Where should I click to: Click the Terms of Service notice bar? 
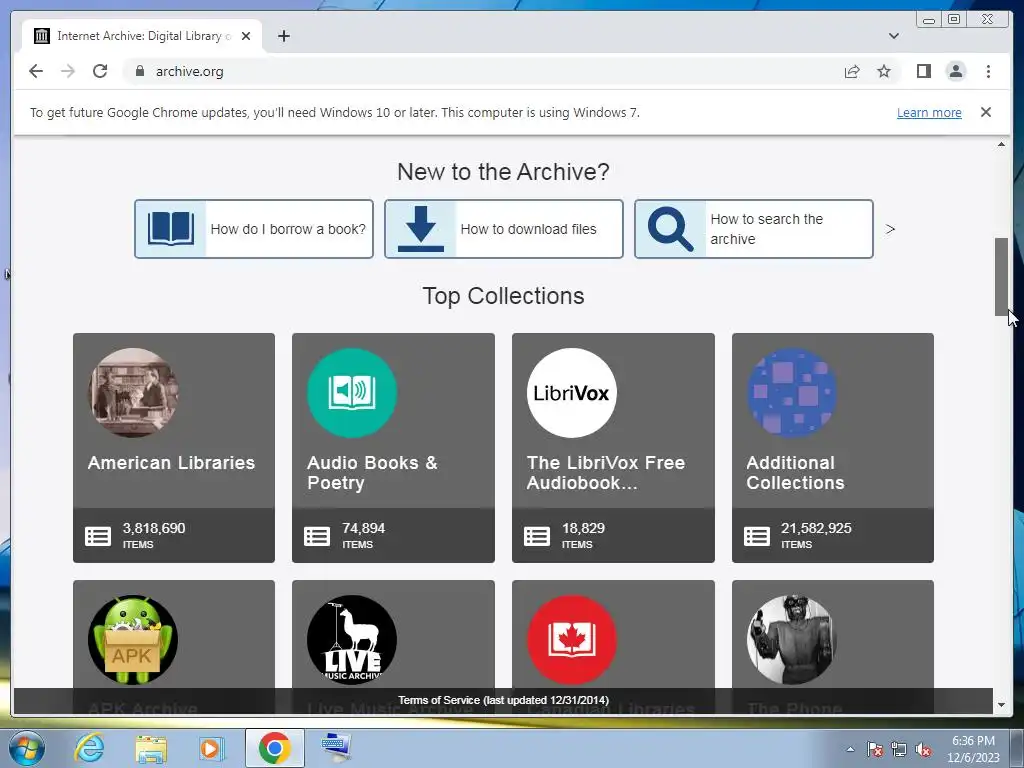503,700
